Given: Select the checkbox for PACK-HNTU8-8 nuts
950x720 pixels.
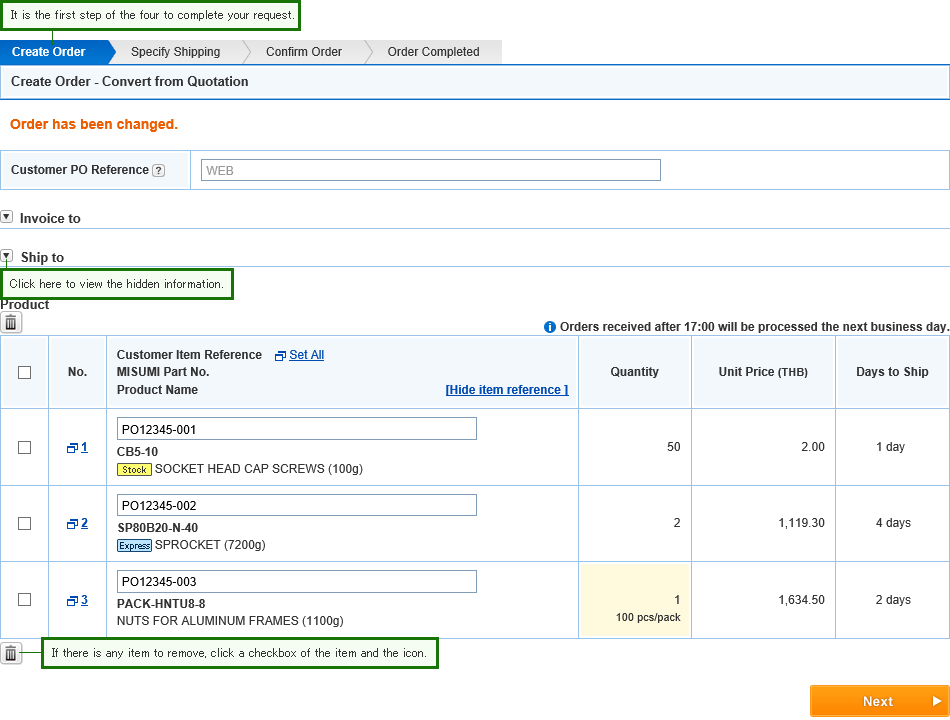Looking at the screenshot, I should pyautogui.click(x=24, y=599).
